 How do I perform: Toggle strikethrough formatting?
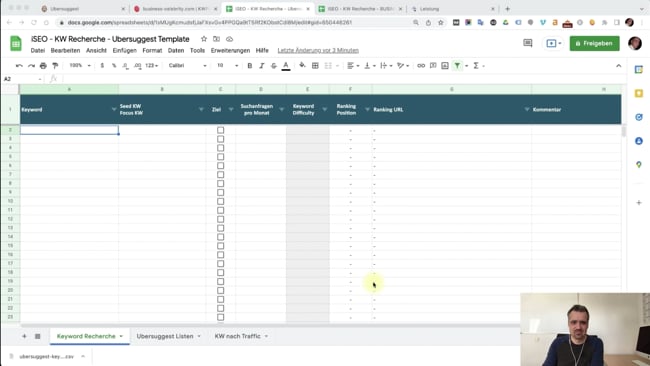[x=274, y=65]
